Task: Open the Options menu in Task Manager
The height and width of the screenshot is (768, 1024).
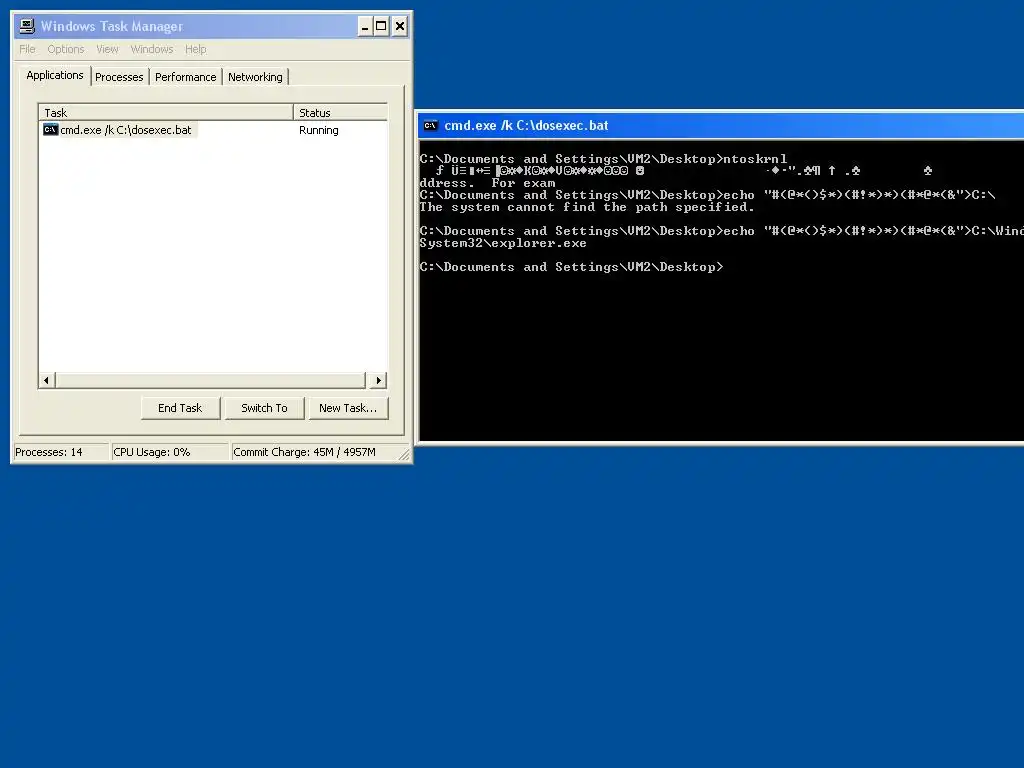Action: [x=65, y=49]
